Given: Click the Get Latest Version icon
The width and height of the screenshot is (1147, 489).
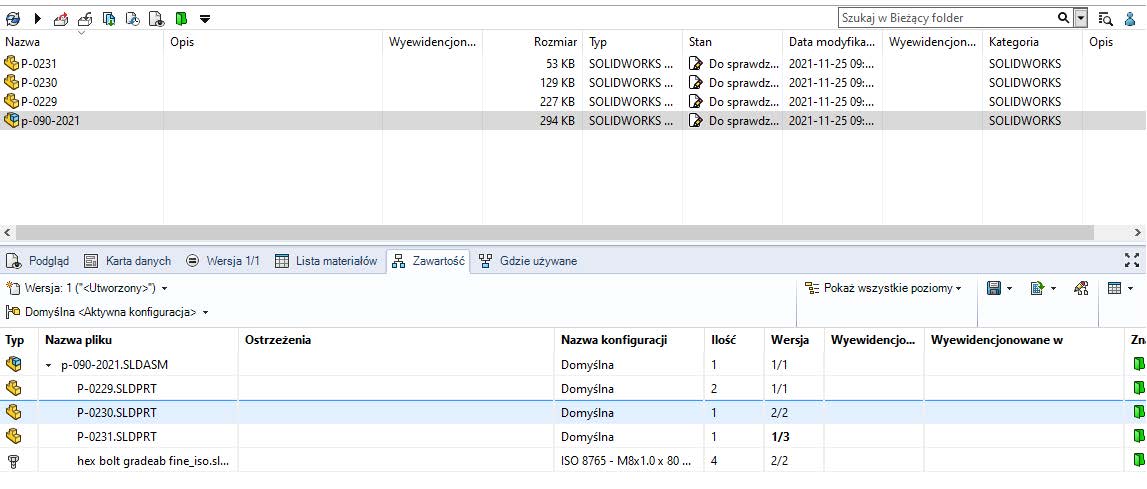Looking at the screenshot, I should (x=109, y=17).
